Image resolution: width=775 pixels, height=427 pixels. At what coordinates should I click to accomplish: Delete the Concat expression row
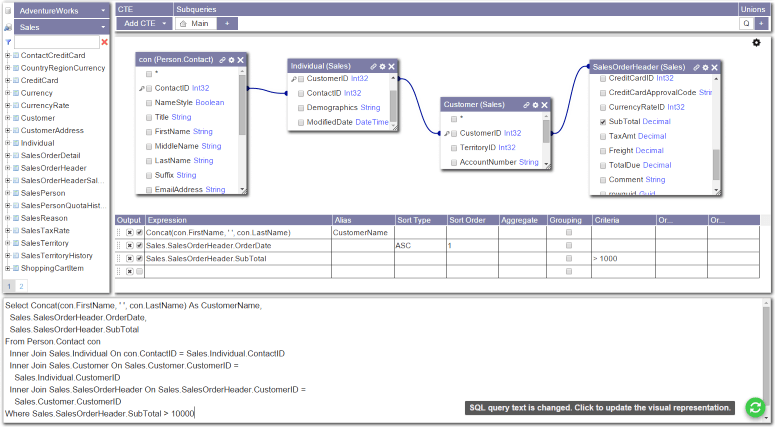(x=129, y=232)
